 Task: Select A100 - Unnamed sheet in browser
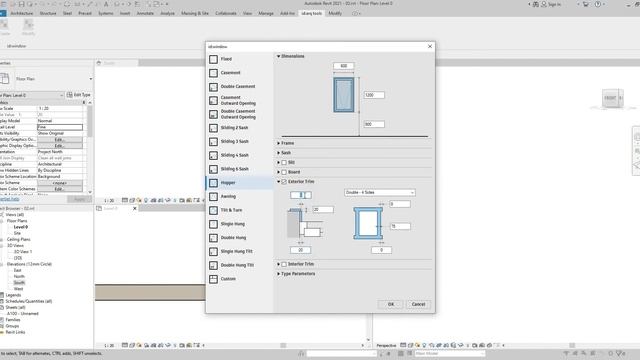pyautogui.click(x=22, y=314)
